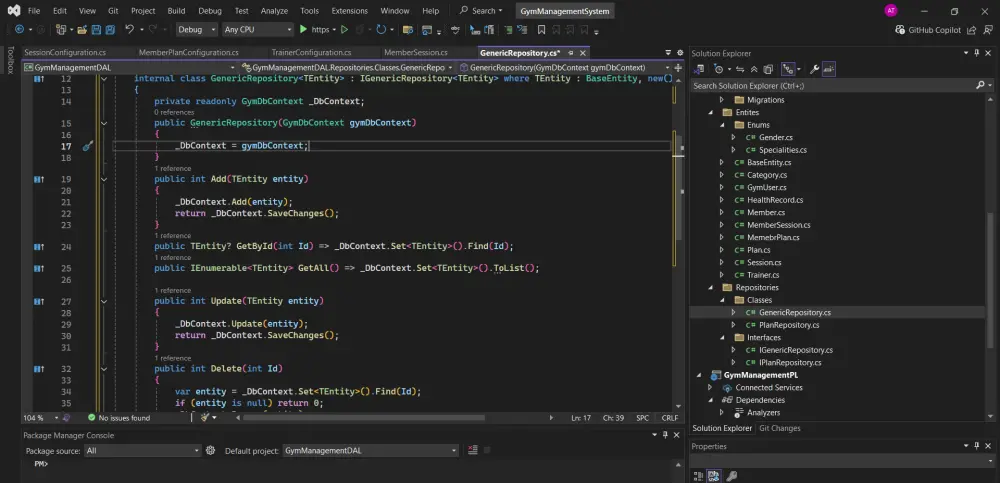Open the Package source dropdown
The height and width of the screenshot is (483, 1000).
pos(142,450)
